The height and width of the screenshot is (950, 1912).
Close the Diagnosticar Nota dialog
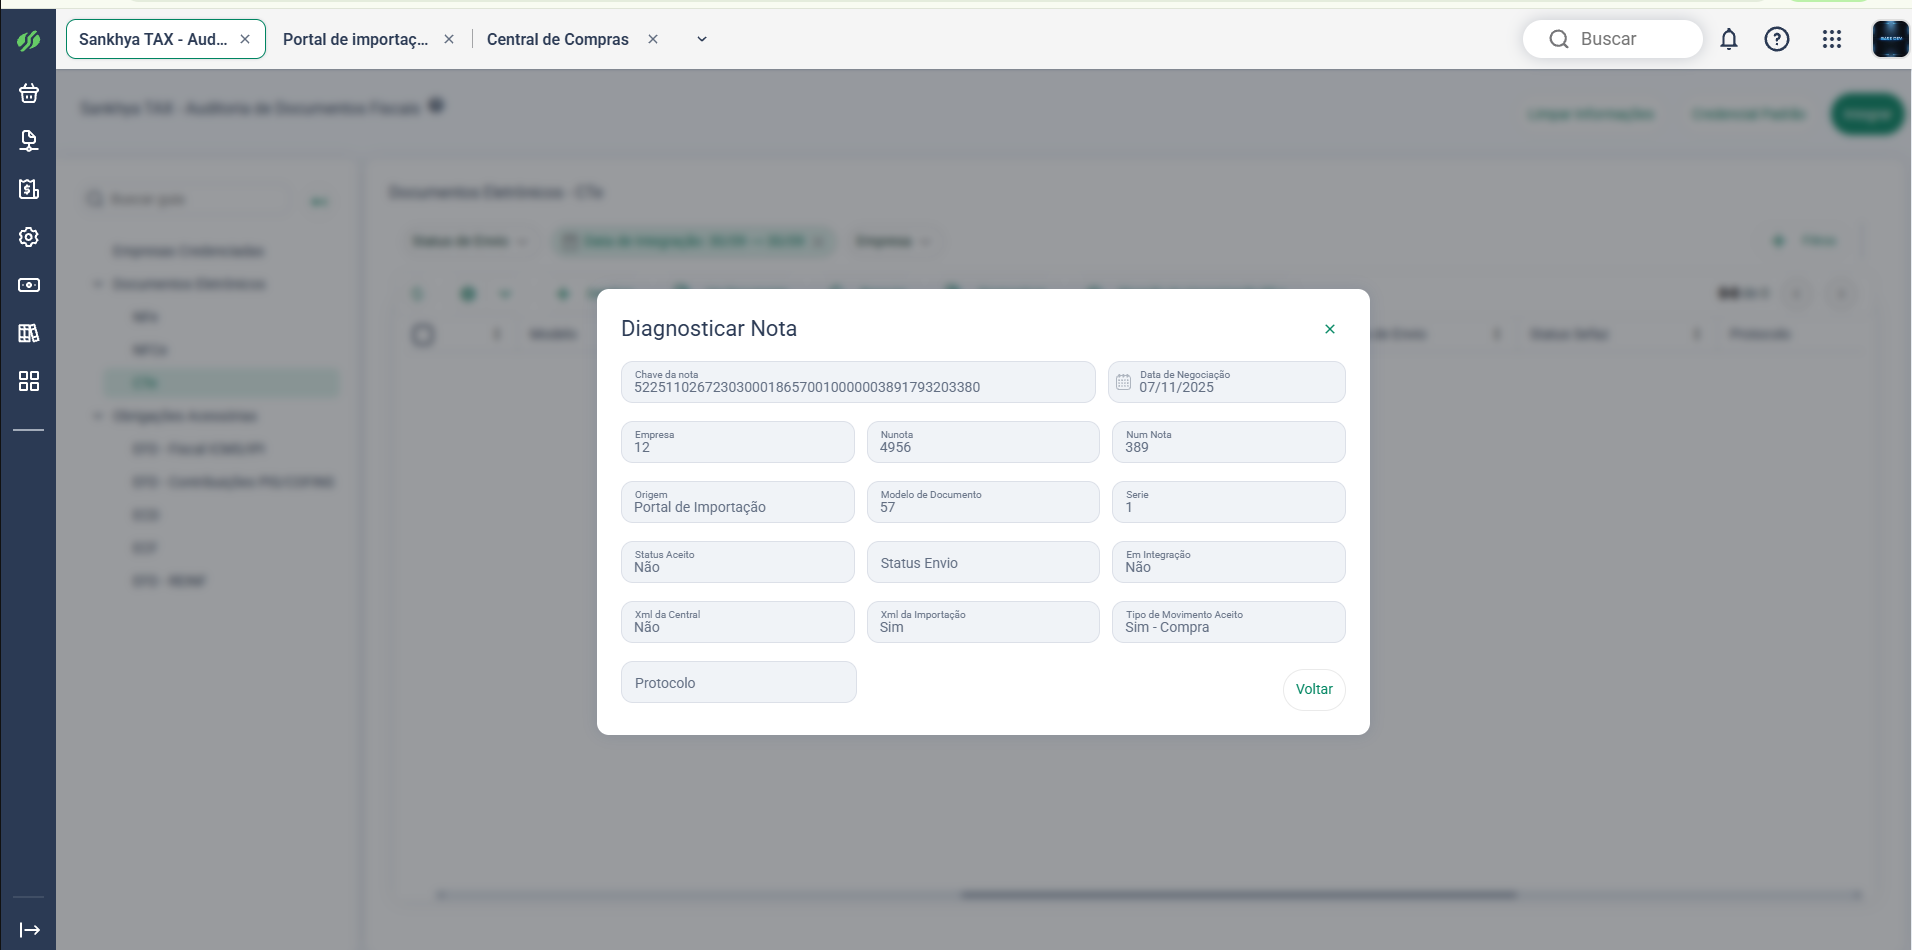tap(1330, 329)
